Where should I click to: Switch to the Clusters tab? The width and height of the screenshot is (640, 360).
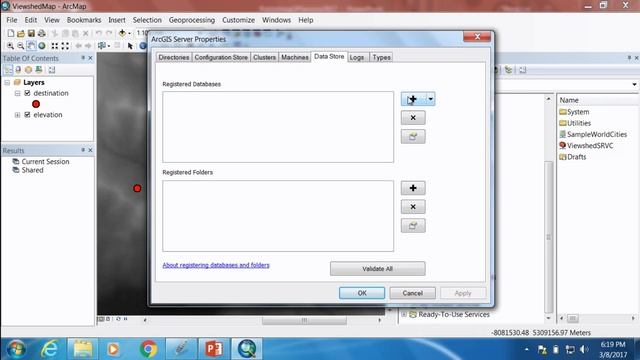pyautogui.click(x=264, y=58)
